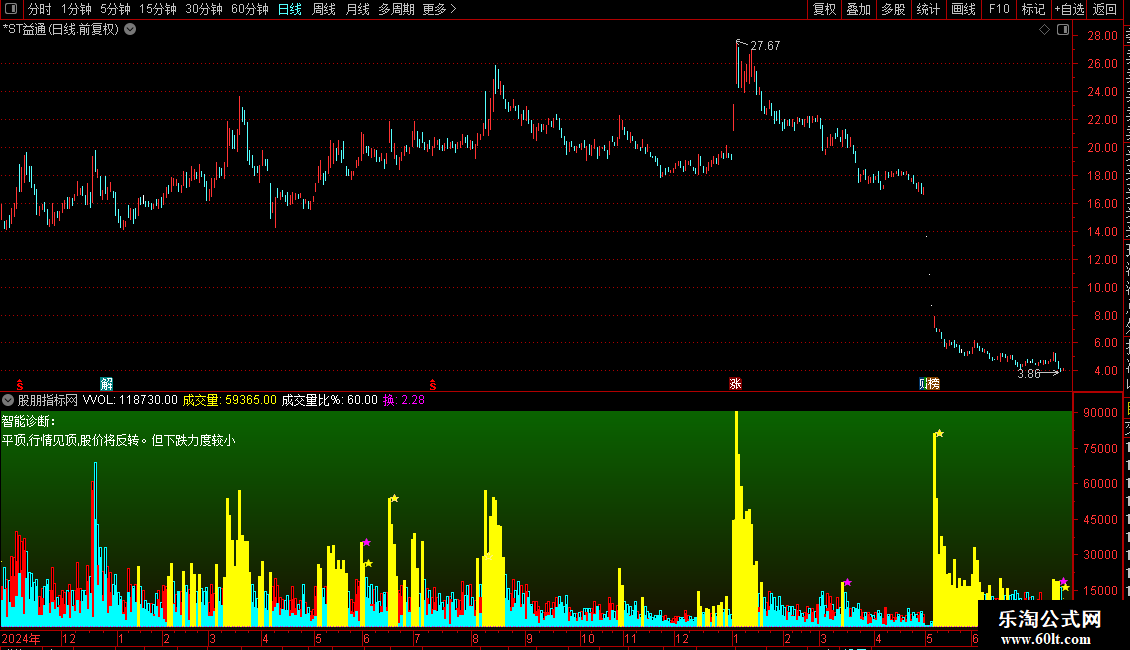Screen dimensions: 1130x650
Task: Click the 智能诊断 label
Action: [x=28, y=421]
